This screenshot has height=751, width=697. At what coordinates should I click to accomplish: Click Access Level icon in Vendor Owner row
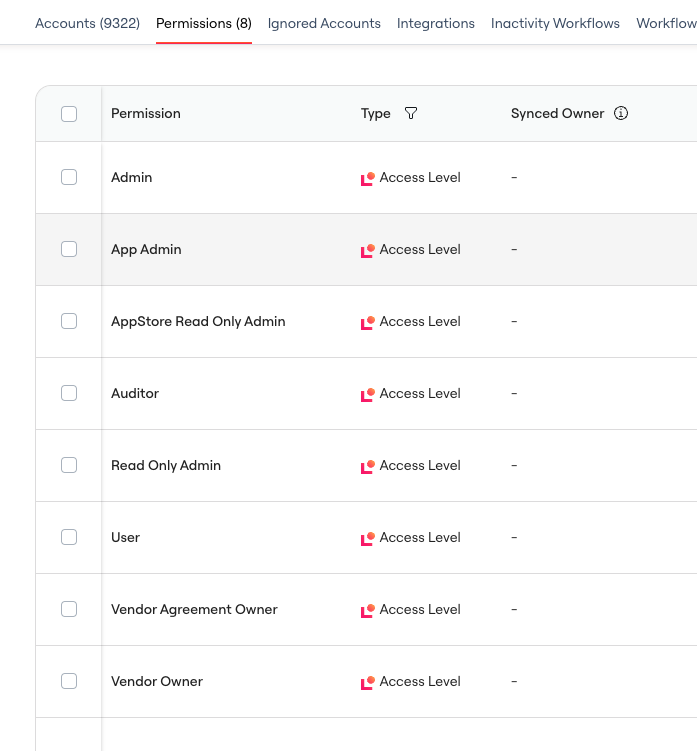367,683
